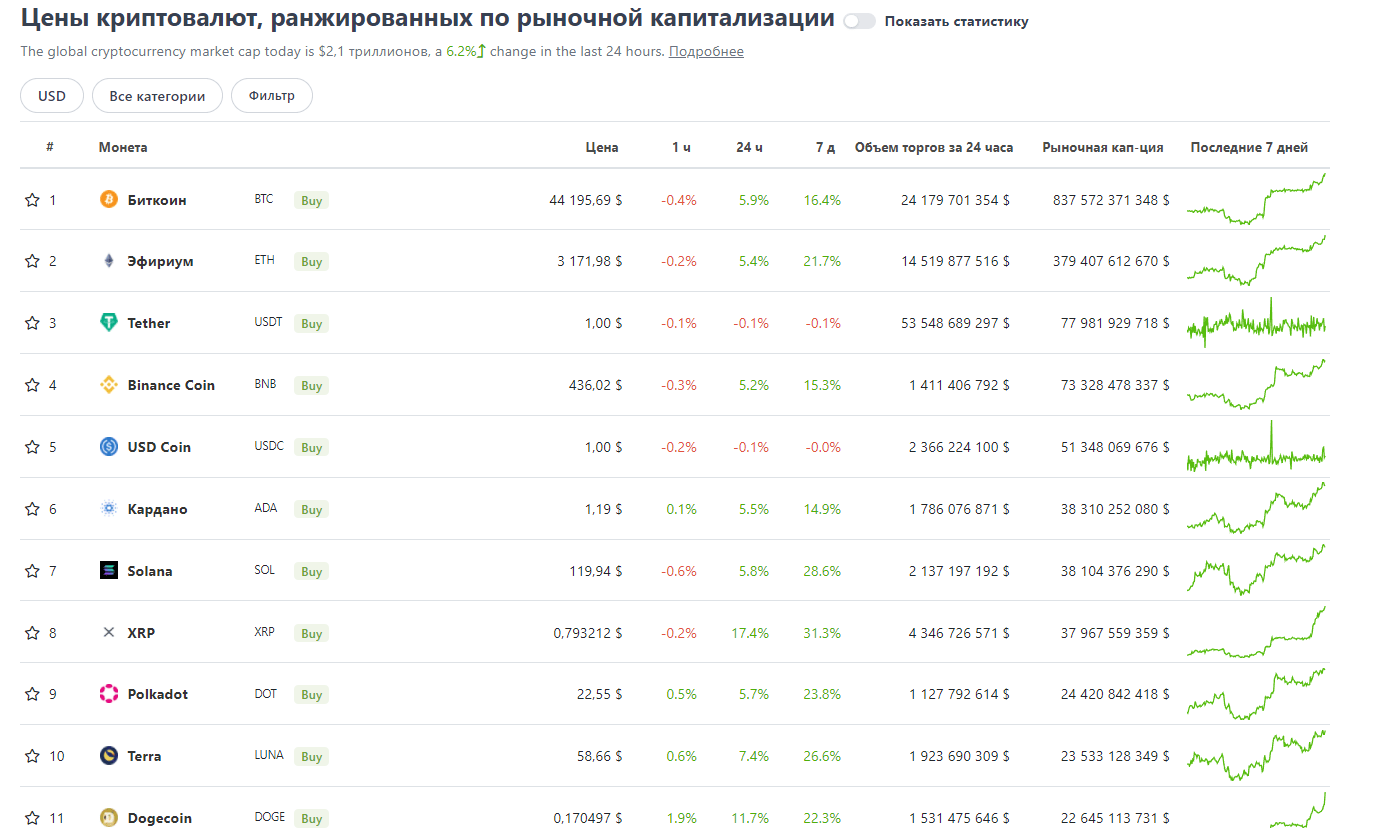Screen dimensions: 1381x828
Task: Sort by the '1 ч' column header
Action: [681, 147]
